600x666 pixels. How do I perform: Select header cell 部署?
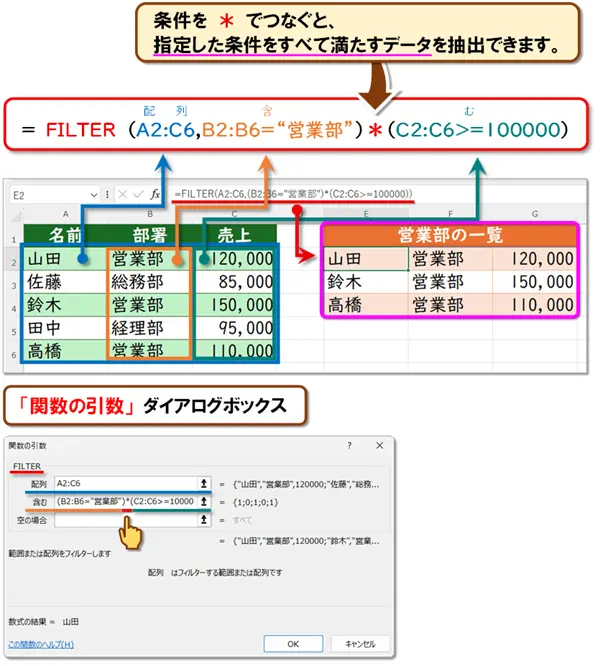pos(150,235)
